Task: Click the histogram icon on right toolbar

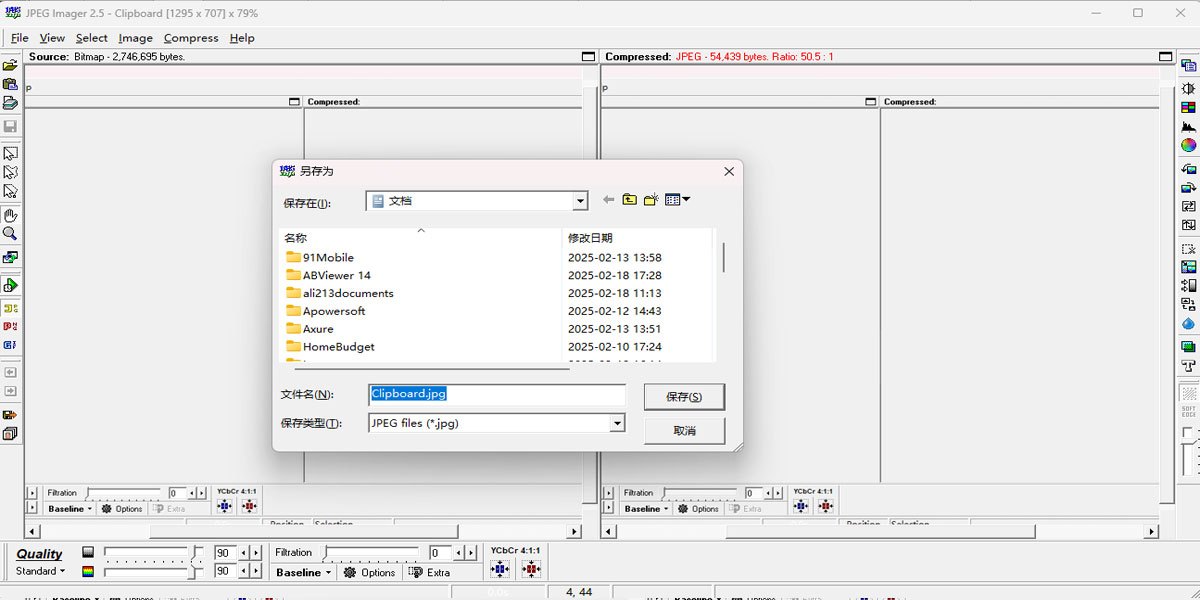Action: click(1186, 125)
